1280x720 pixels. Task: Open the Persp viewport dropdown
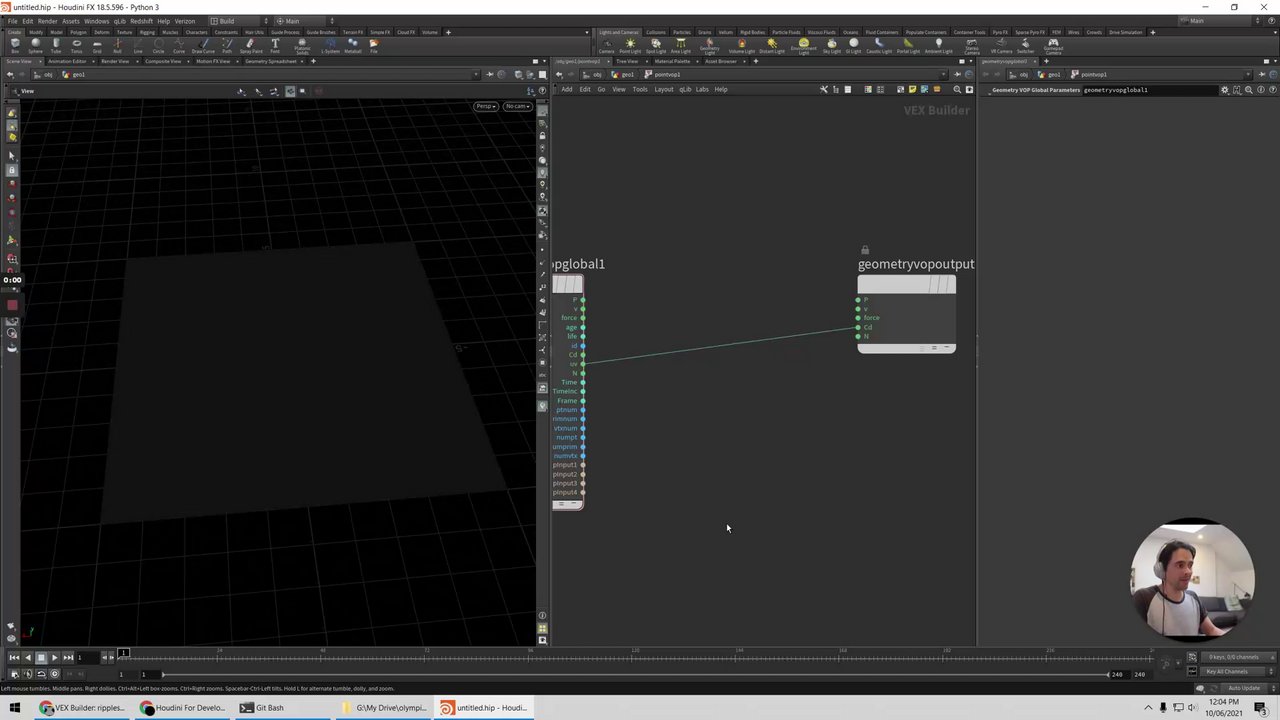tap(485, 106)
